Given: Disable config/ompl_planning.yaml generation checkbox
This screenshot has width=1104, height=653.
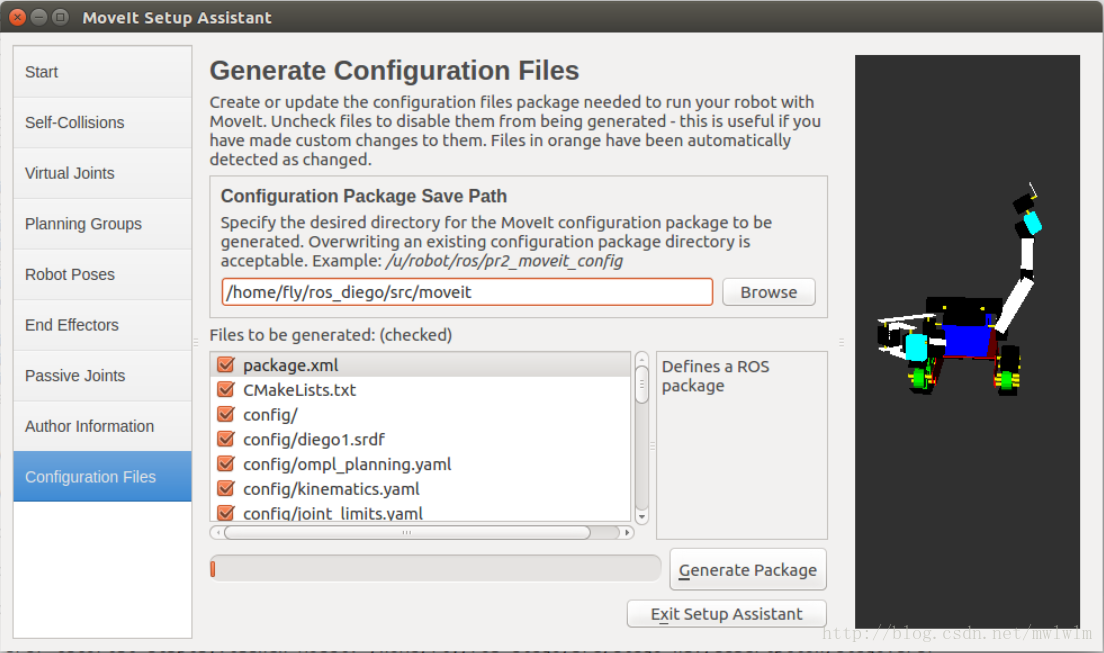Looking at the screenshot, I should 226,464.
